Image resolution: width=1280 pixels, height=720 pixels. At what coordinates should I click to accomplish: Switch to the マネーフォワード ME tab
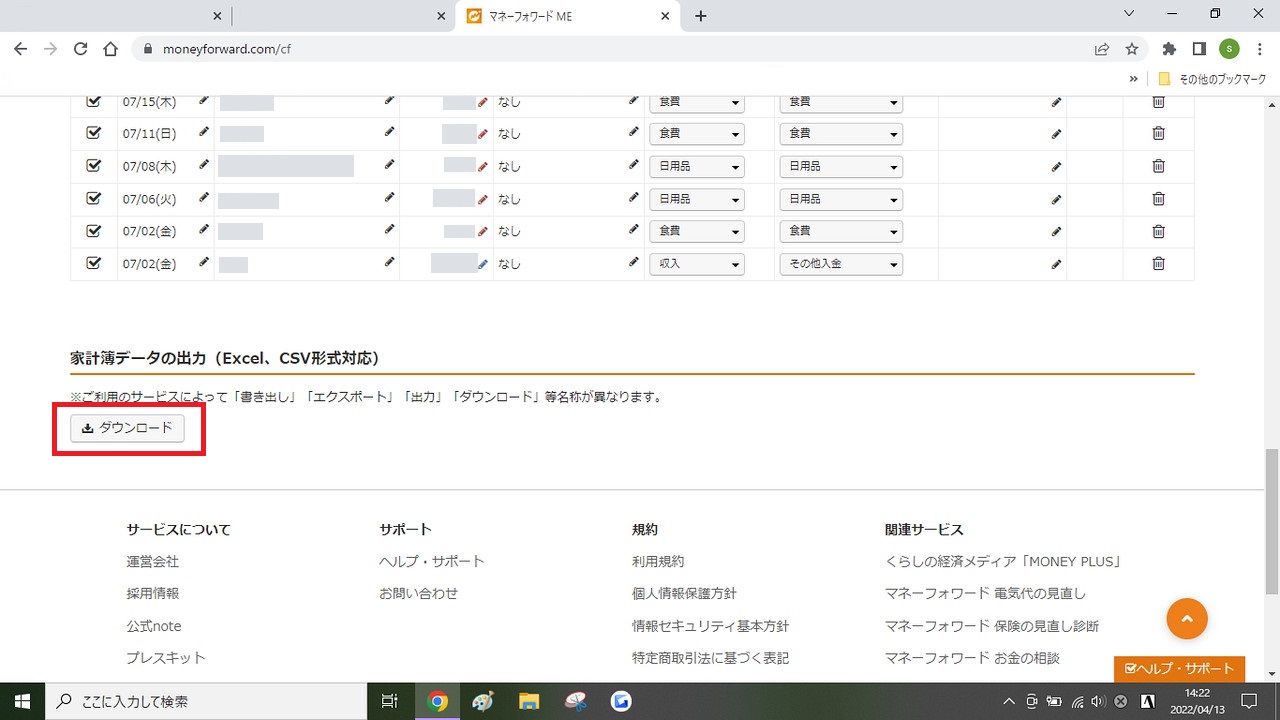pos(567,16)
